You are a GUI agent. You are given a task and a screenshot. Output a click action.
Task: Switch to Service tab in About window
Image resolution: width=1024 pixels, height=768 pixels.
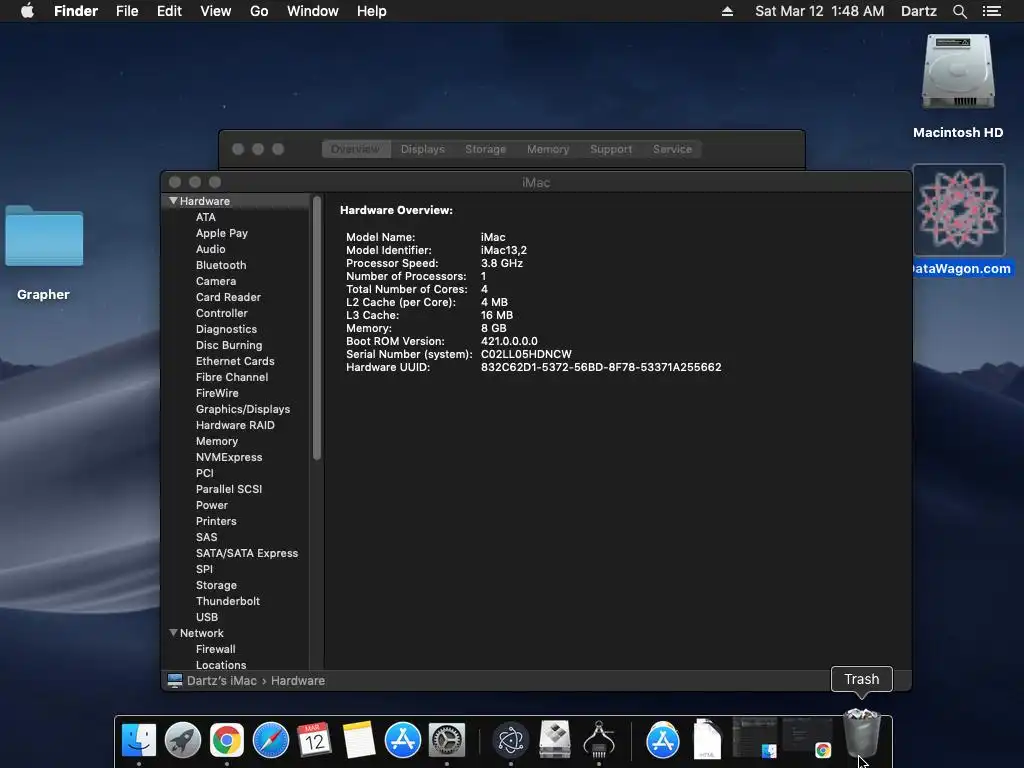click(x=672, y=149)
